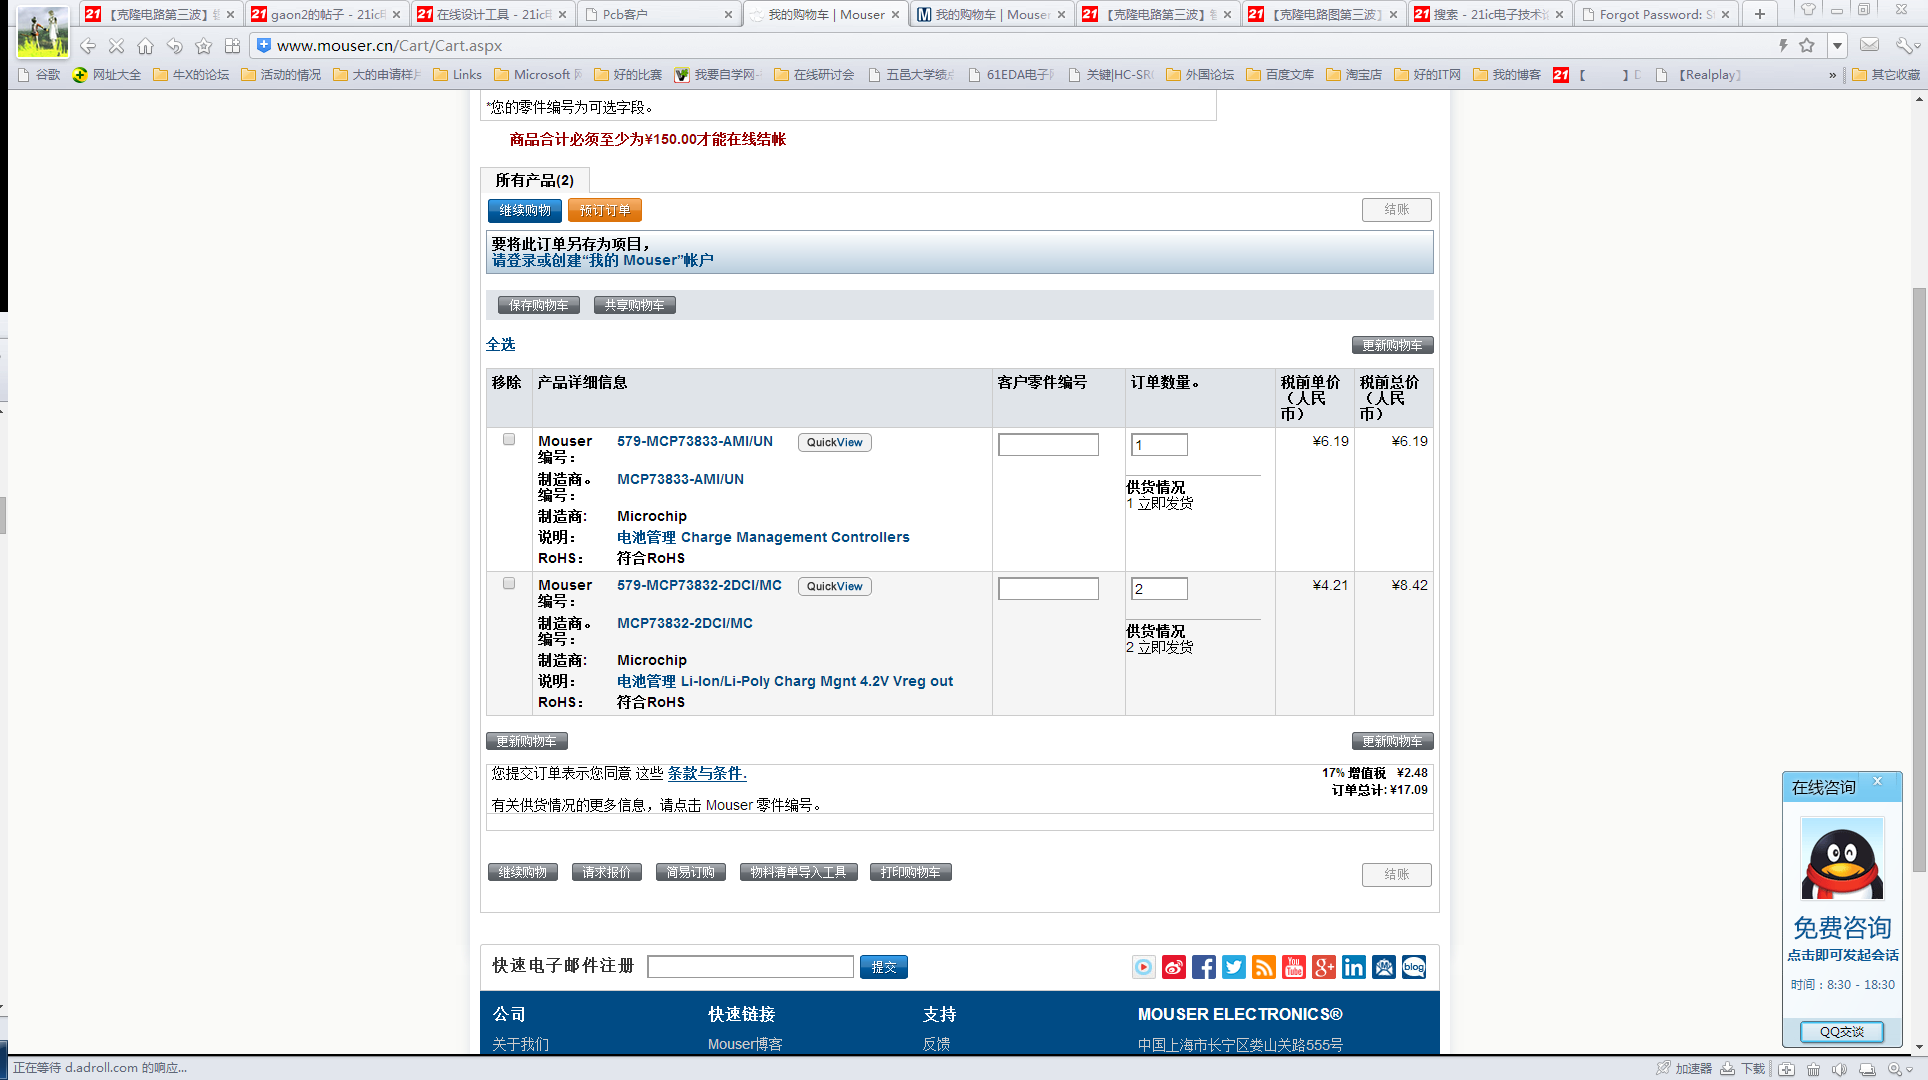Open a new browser tab with plus
The width and height of the screenshot is (1928, 1080).
pos(1760,14)
